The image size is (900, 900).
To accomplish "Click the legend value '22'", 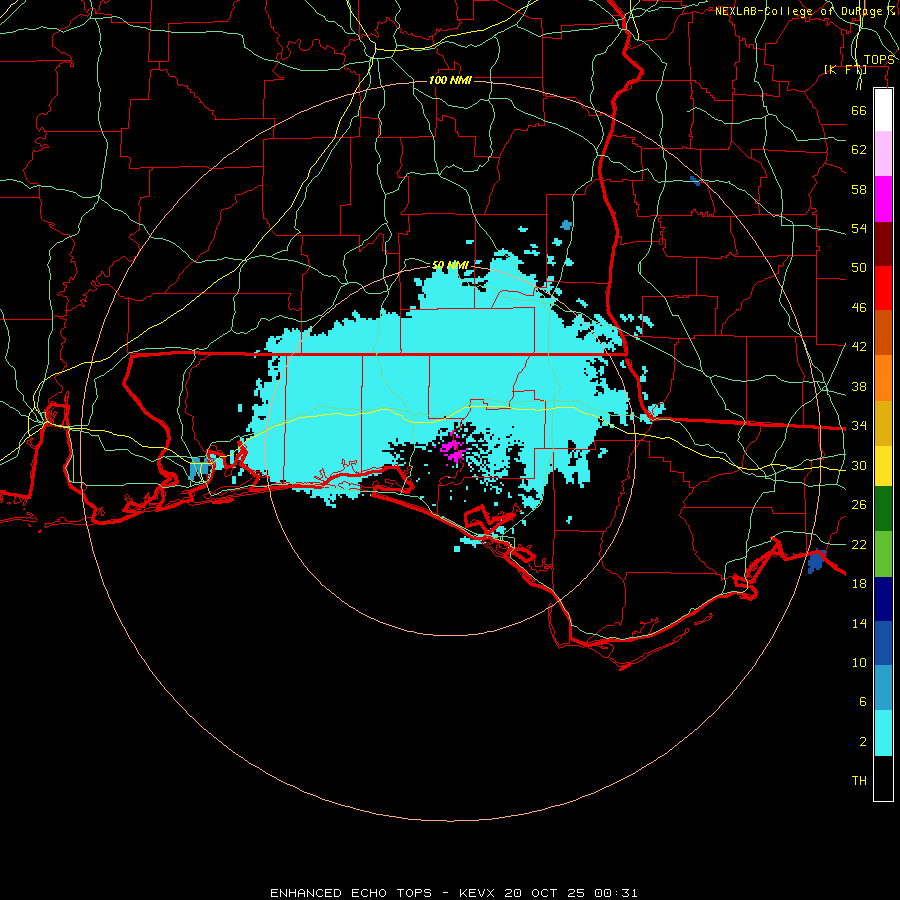I will (859, 544).
